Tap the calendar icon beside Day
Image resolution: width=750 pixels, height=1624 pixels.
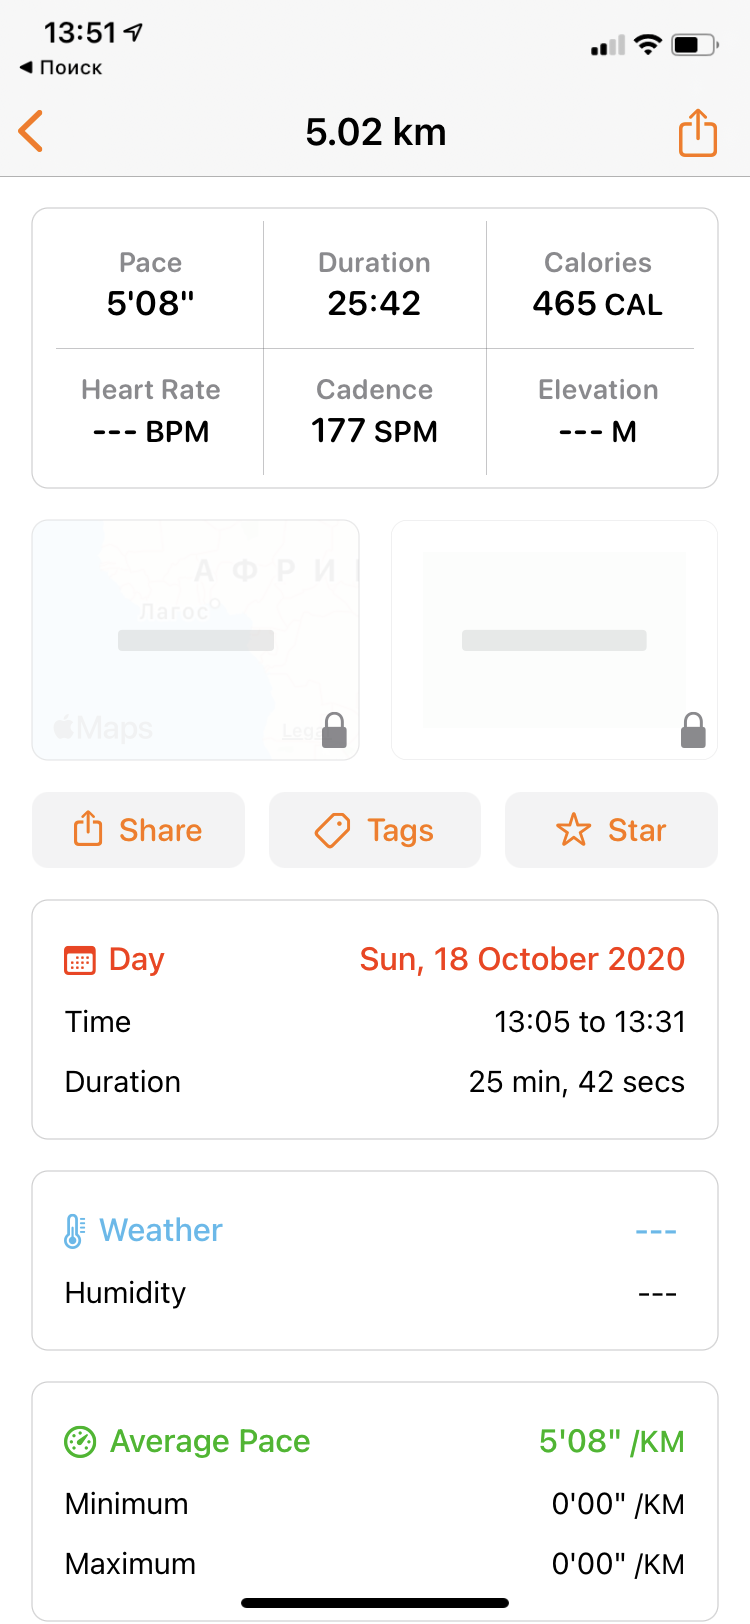point(80,960)
